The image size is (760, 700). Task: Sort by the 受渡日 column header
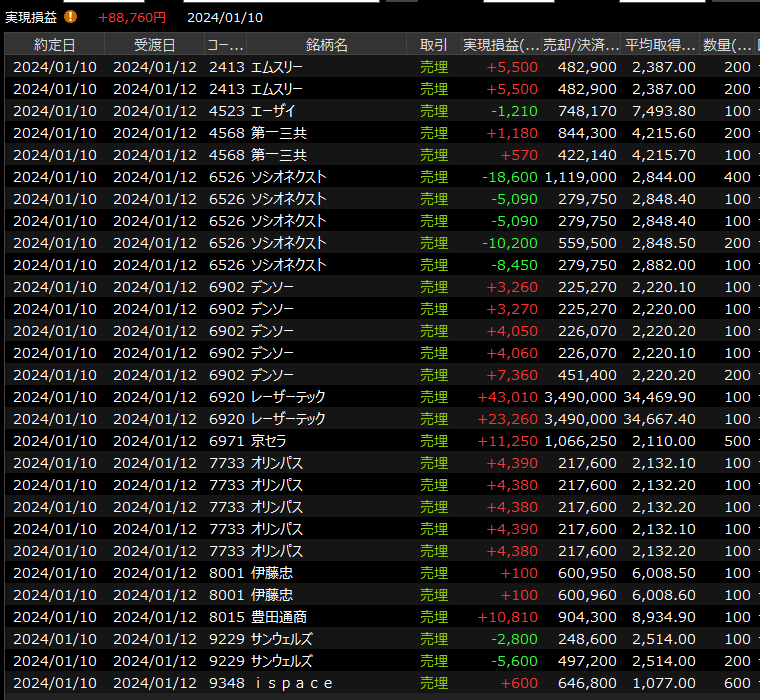click(x=154, y=45)
